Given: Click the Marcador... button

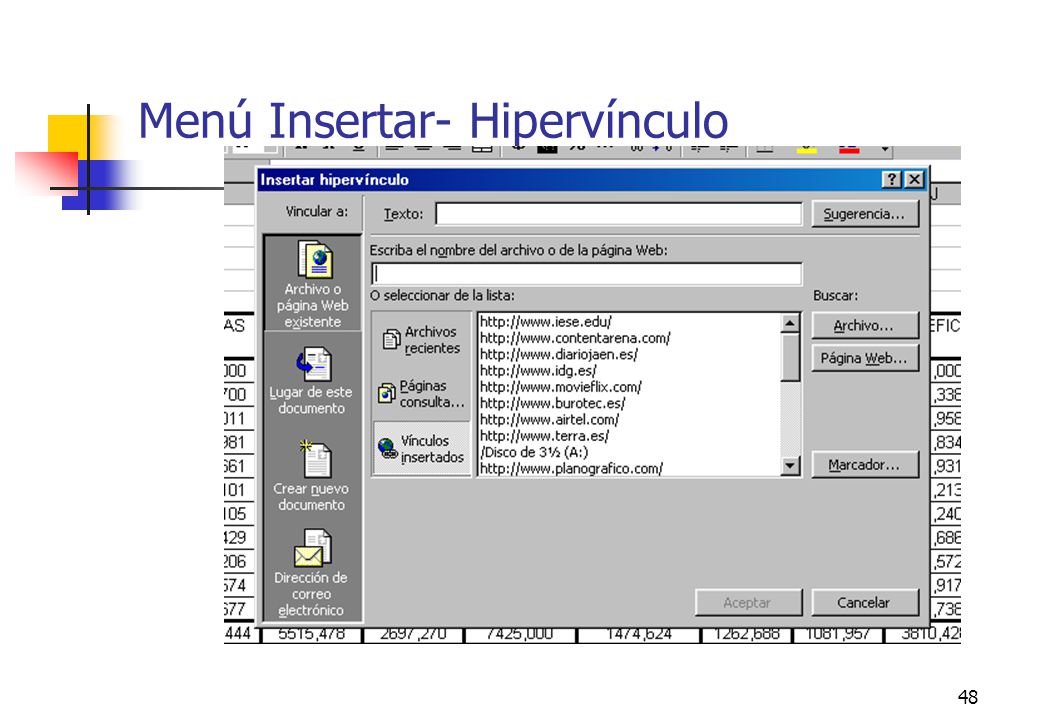Looking at the screenshot, I should 865,465.
